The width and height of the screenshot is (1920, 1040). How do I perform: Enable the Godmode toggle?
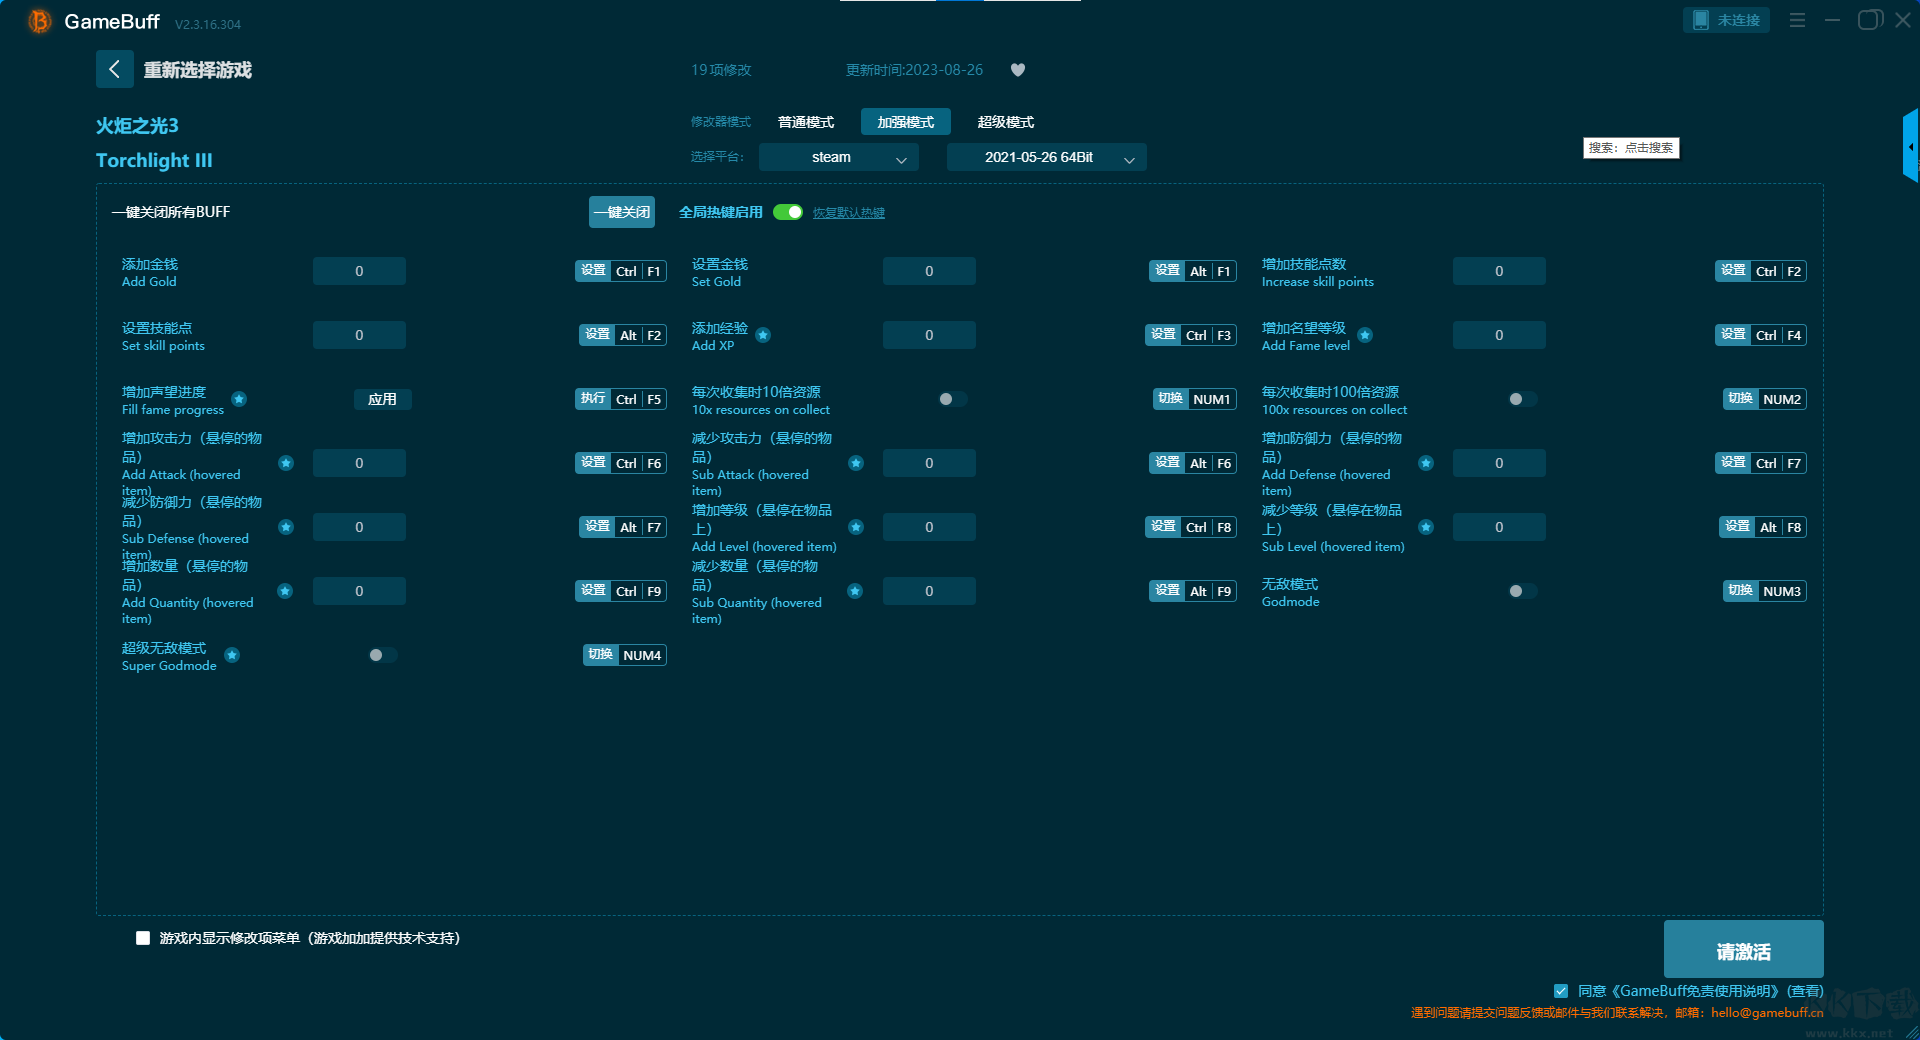[x=1521, y=591]
